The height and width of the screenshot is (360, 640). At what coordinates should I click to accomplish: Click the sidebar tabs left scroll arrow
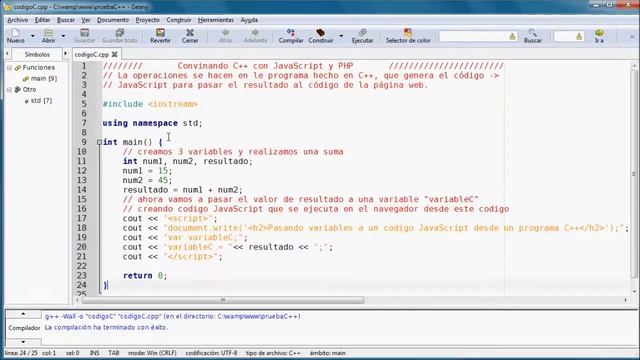click(7, 54)
